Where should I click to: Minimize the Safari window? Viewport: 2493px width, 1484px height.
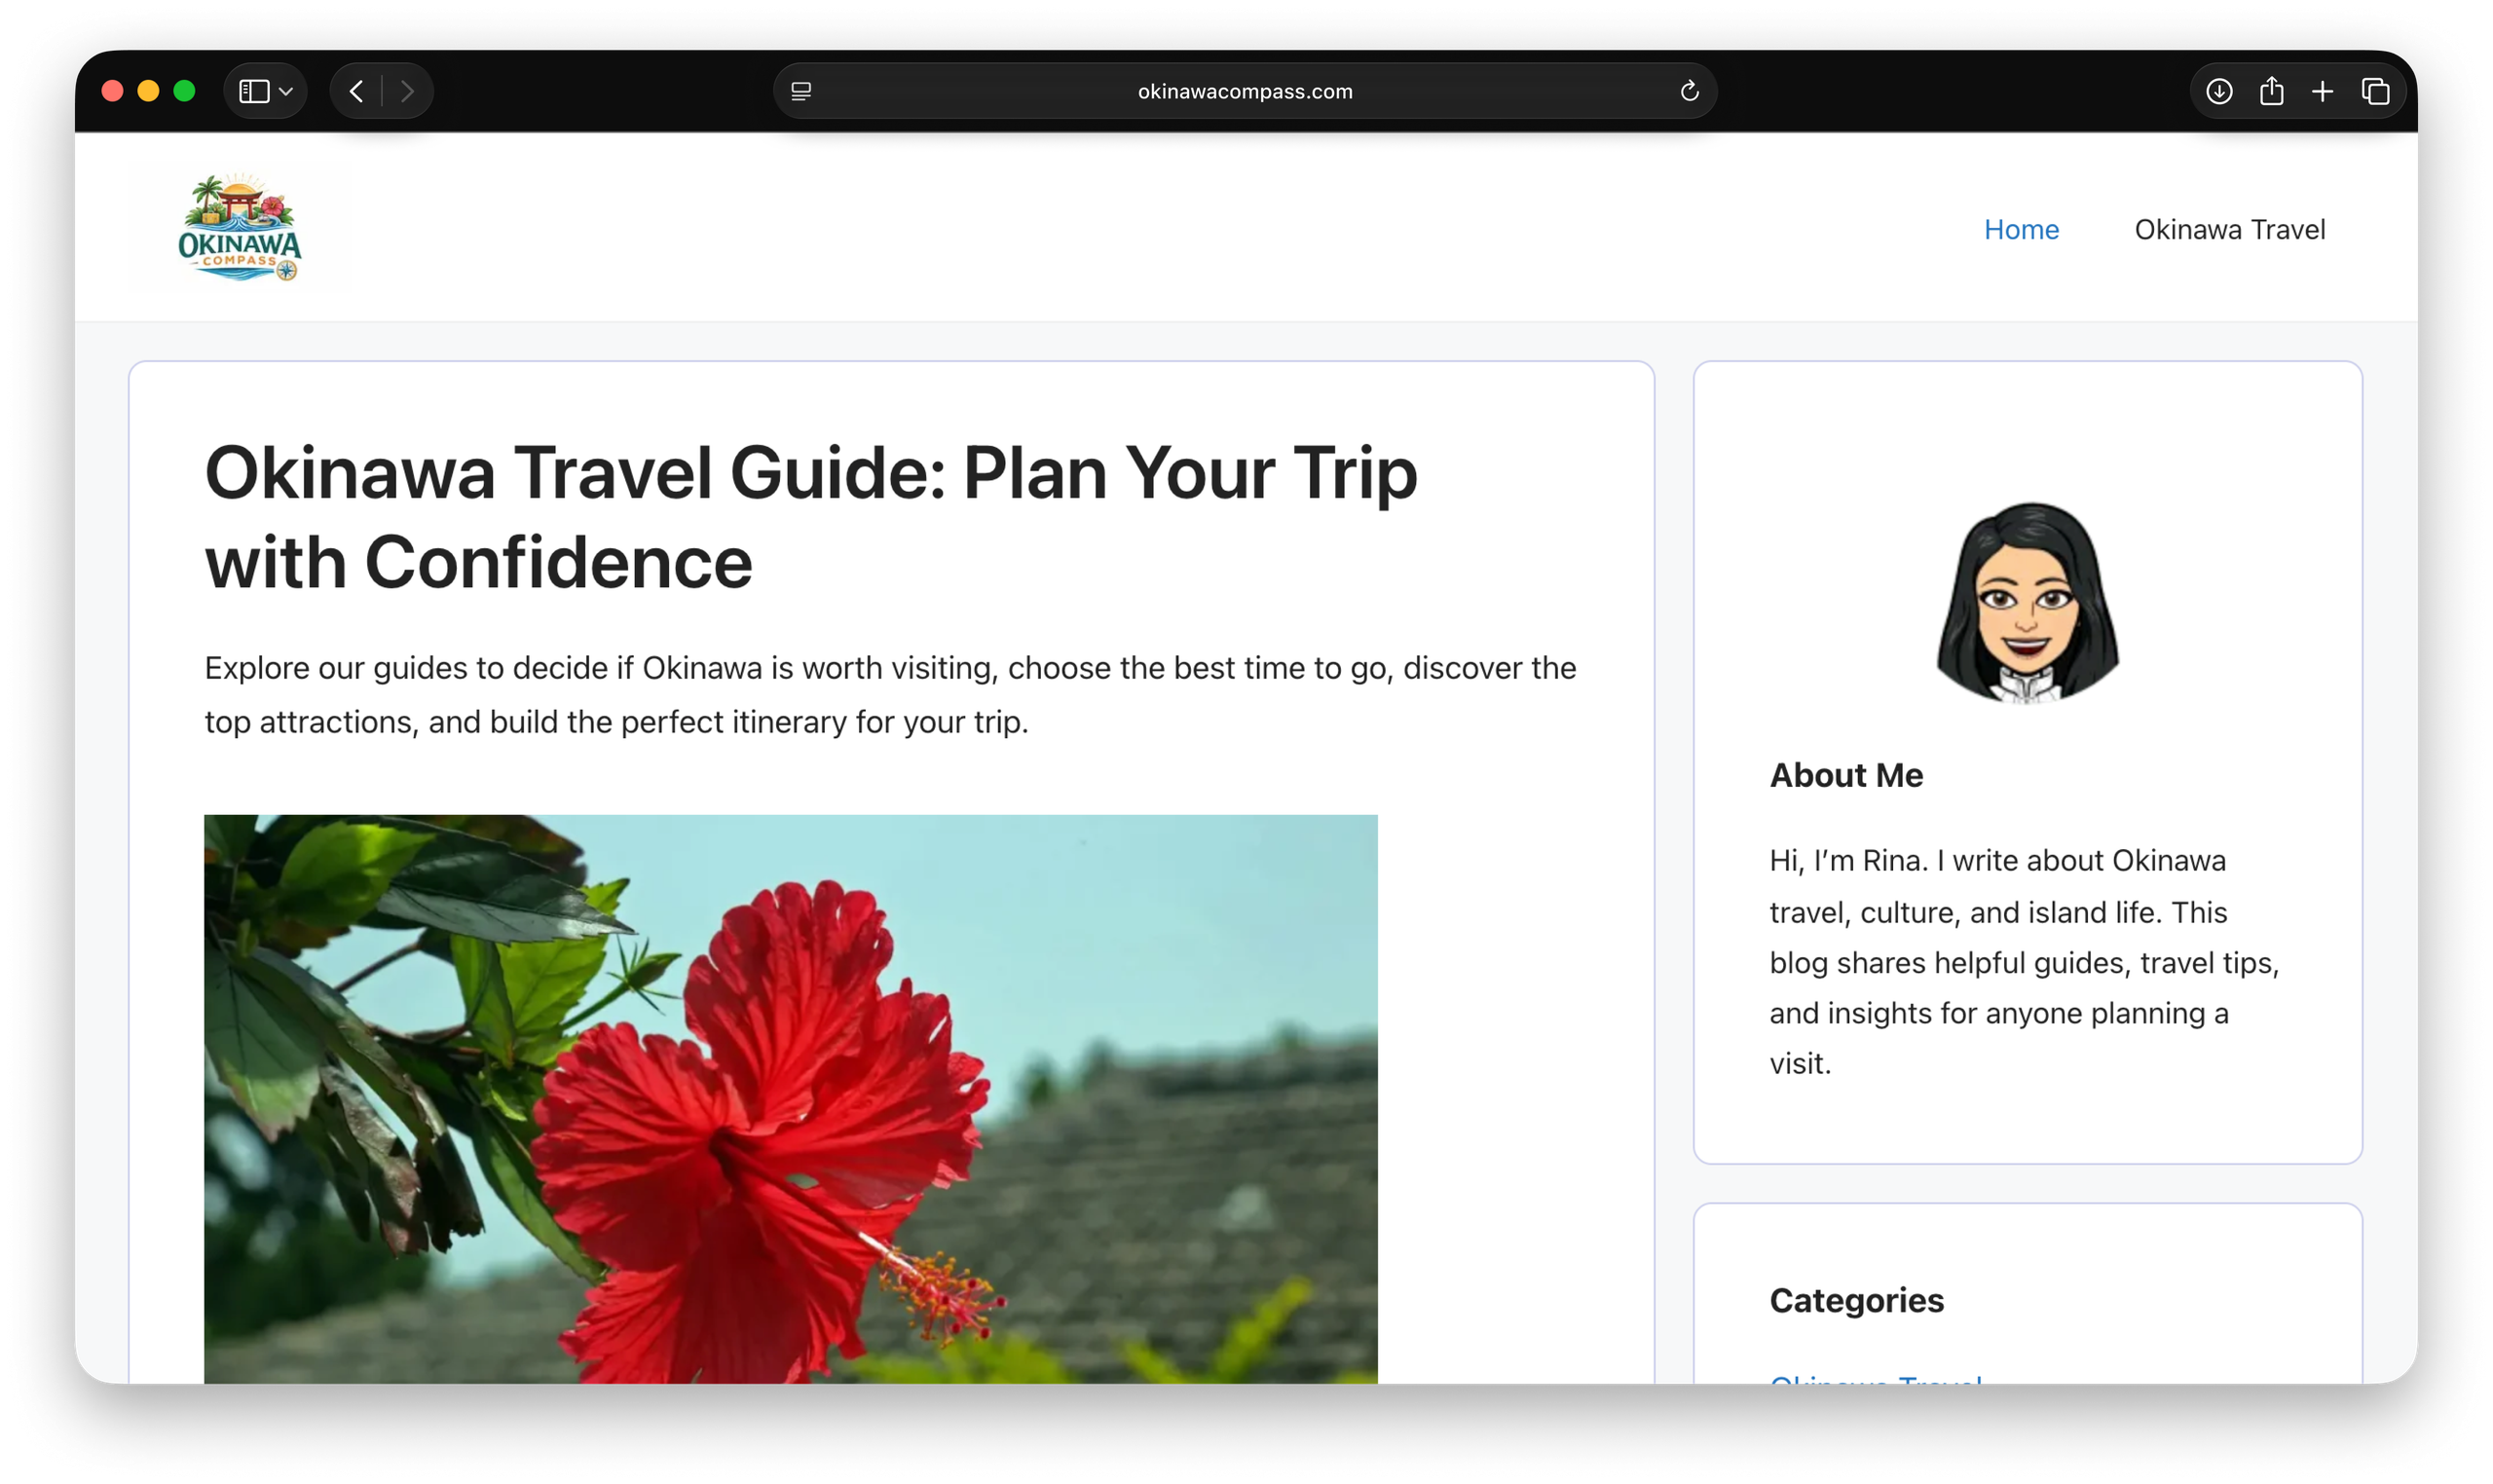(x=148, y=91)
